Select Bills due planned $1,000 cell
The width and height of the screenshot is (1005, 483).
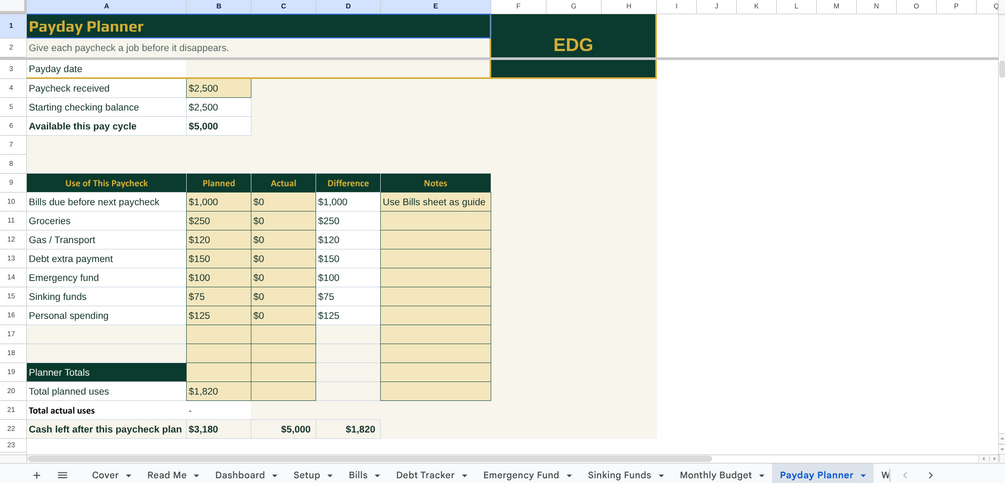(x=219, y=202)
